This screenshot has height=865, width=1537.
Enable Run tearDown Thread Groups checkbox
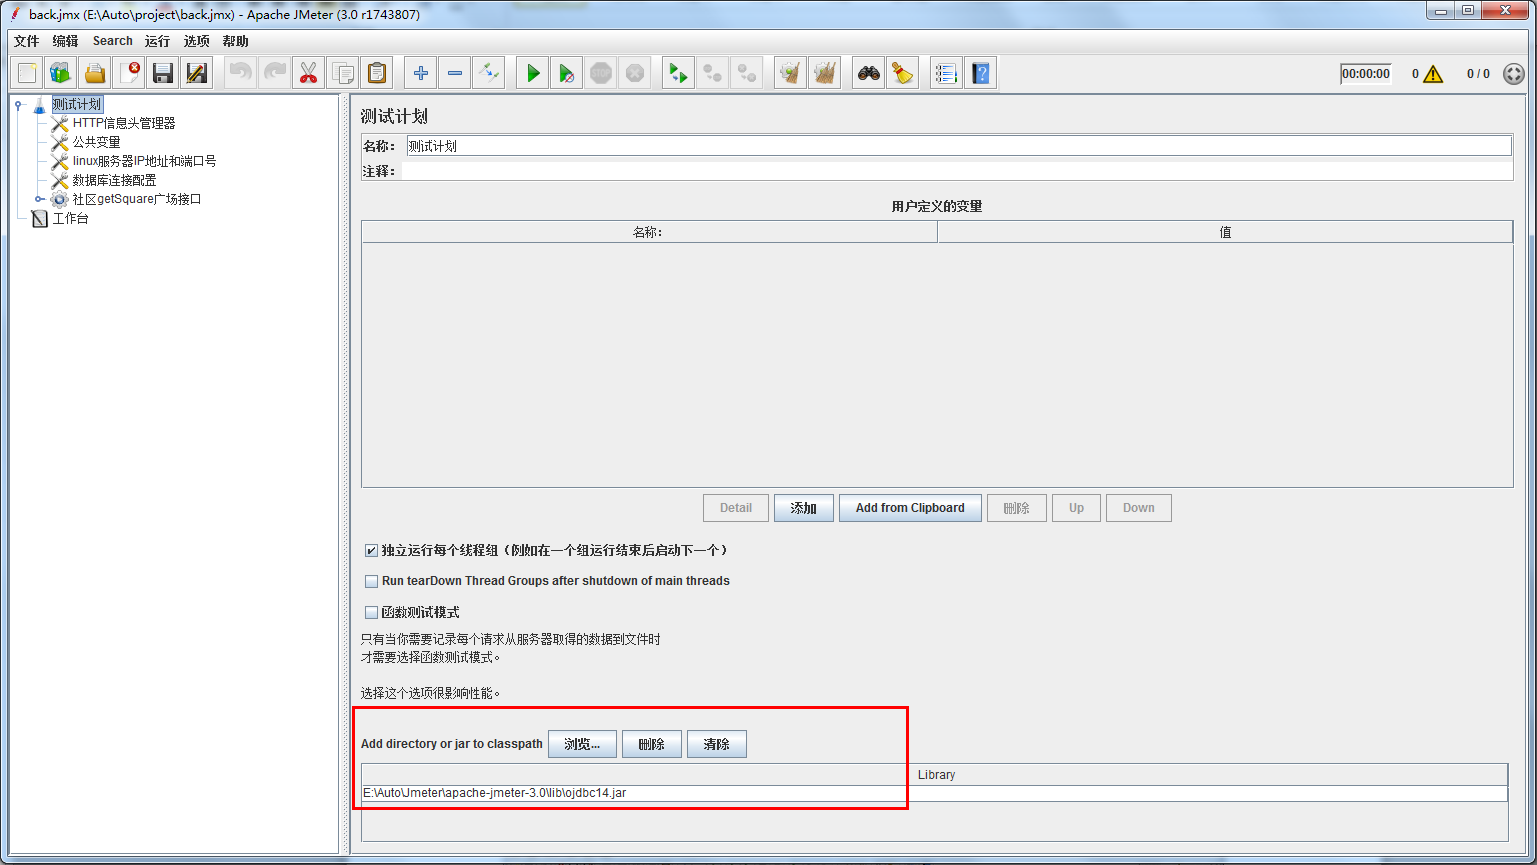pos(371,581)
